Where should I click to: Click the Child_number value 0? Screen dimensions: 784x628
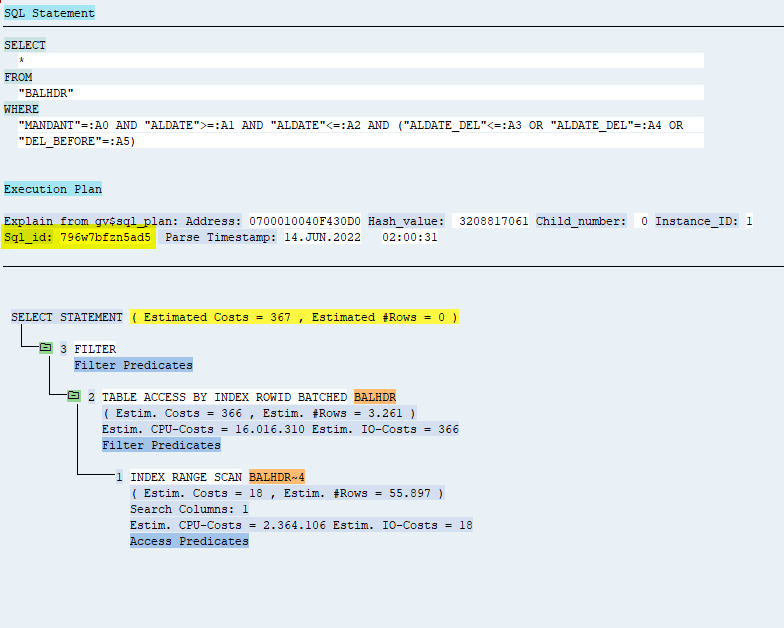coord(644,221)
